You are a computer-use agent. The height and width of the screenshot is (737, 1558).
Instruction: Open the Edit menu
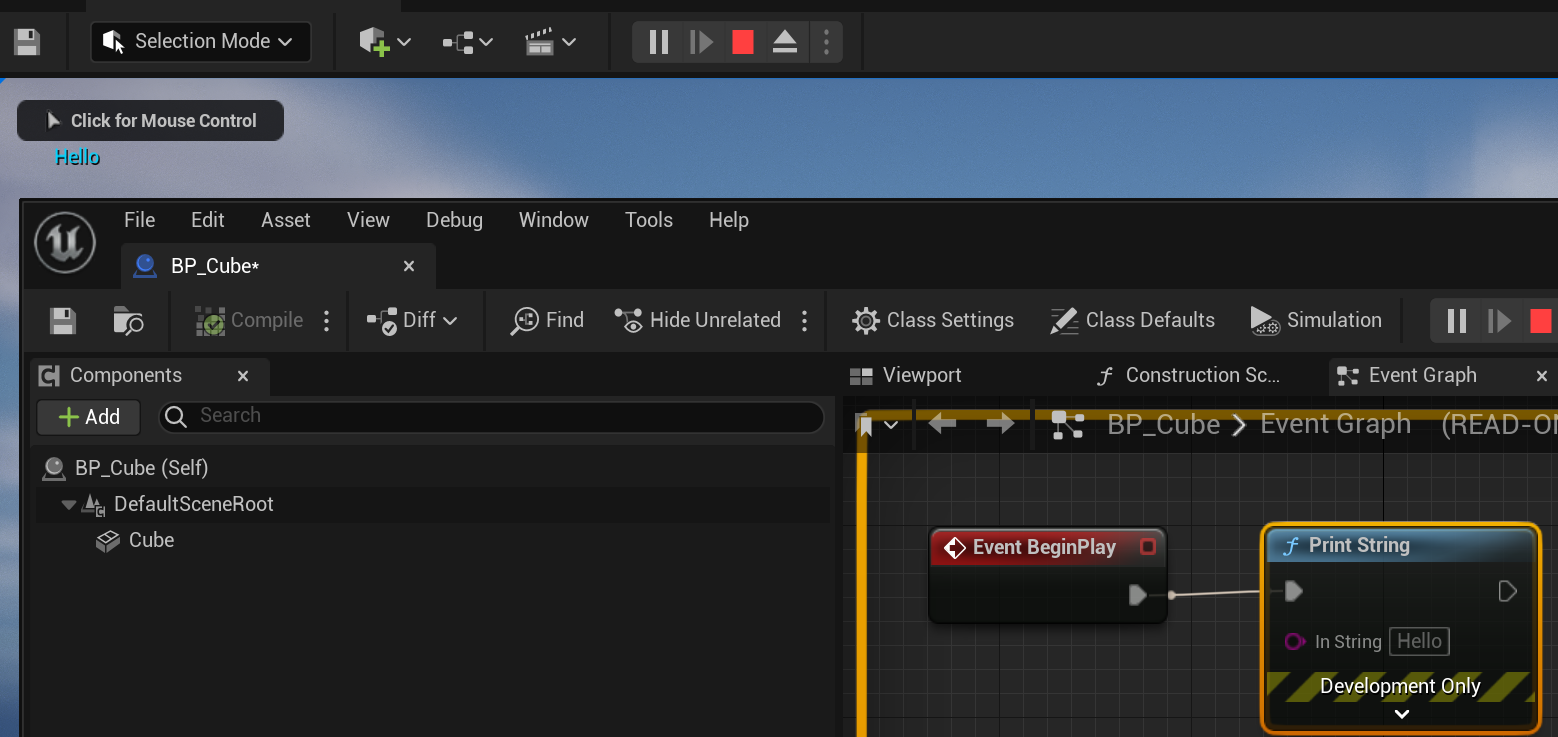(x=207, y=220)
